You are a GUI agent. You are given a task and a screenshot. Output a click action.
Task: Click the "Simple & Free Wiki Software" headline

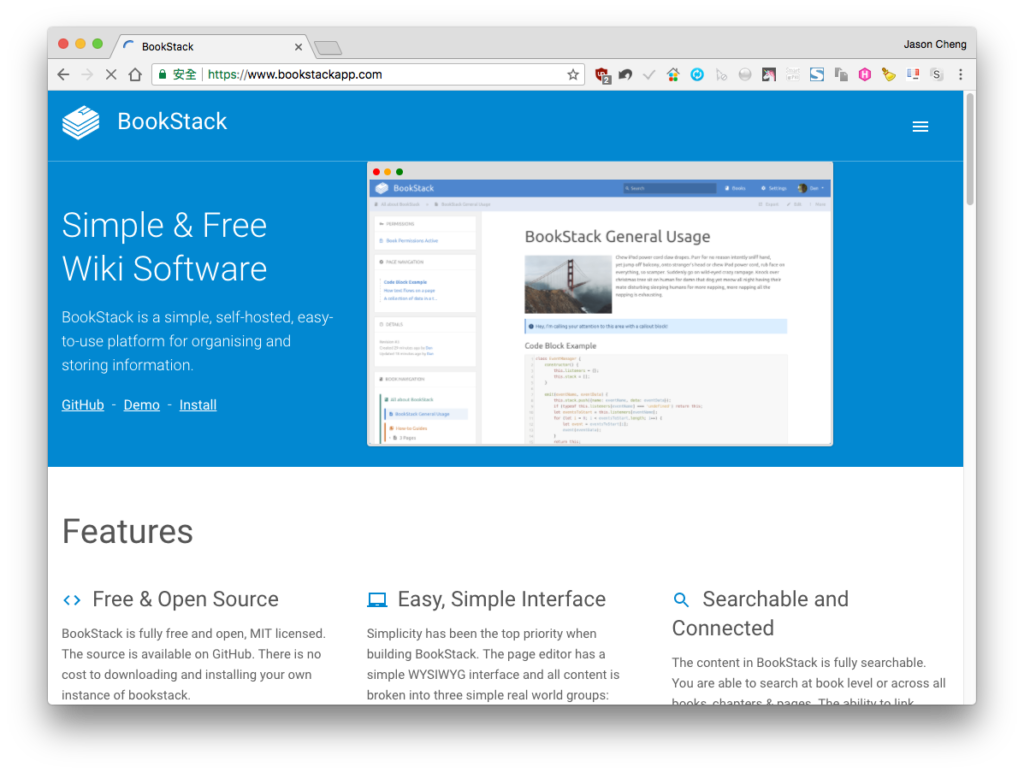pos(165,247)
